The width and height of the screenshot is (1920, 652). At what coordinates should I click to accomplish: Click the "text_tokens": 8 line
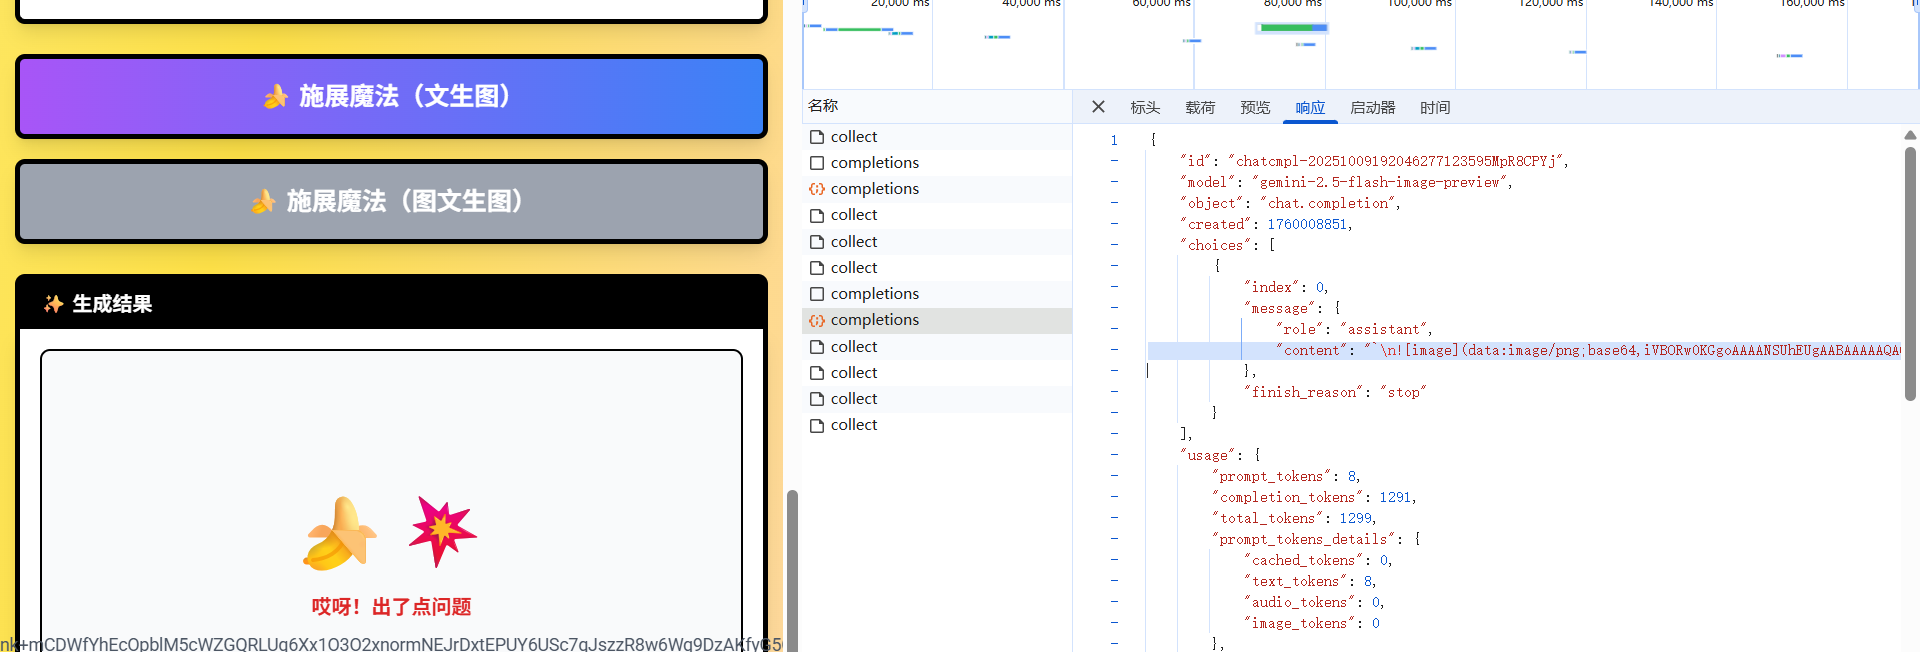[x=1310, y=581]
